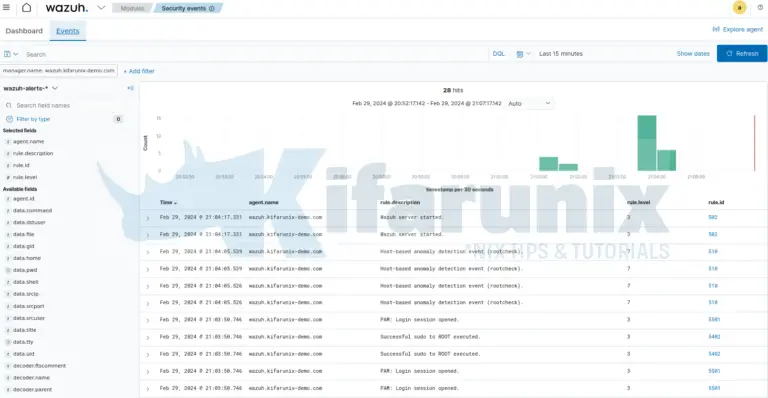Select the data.file available field

[x=24, y=234]
